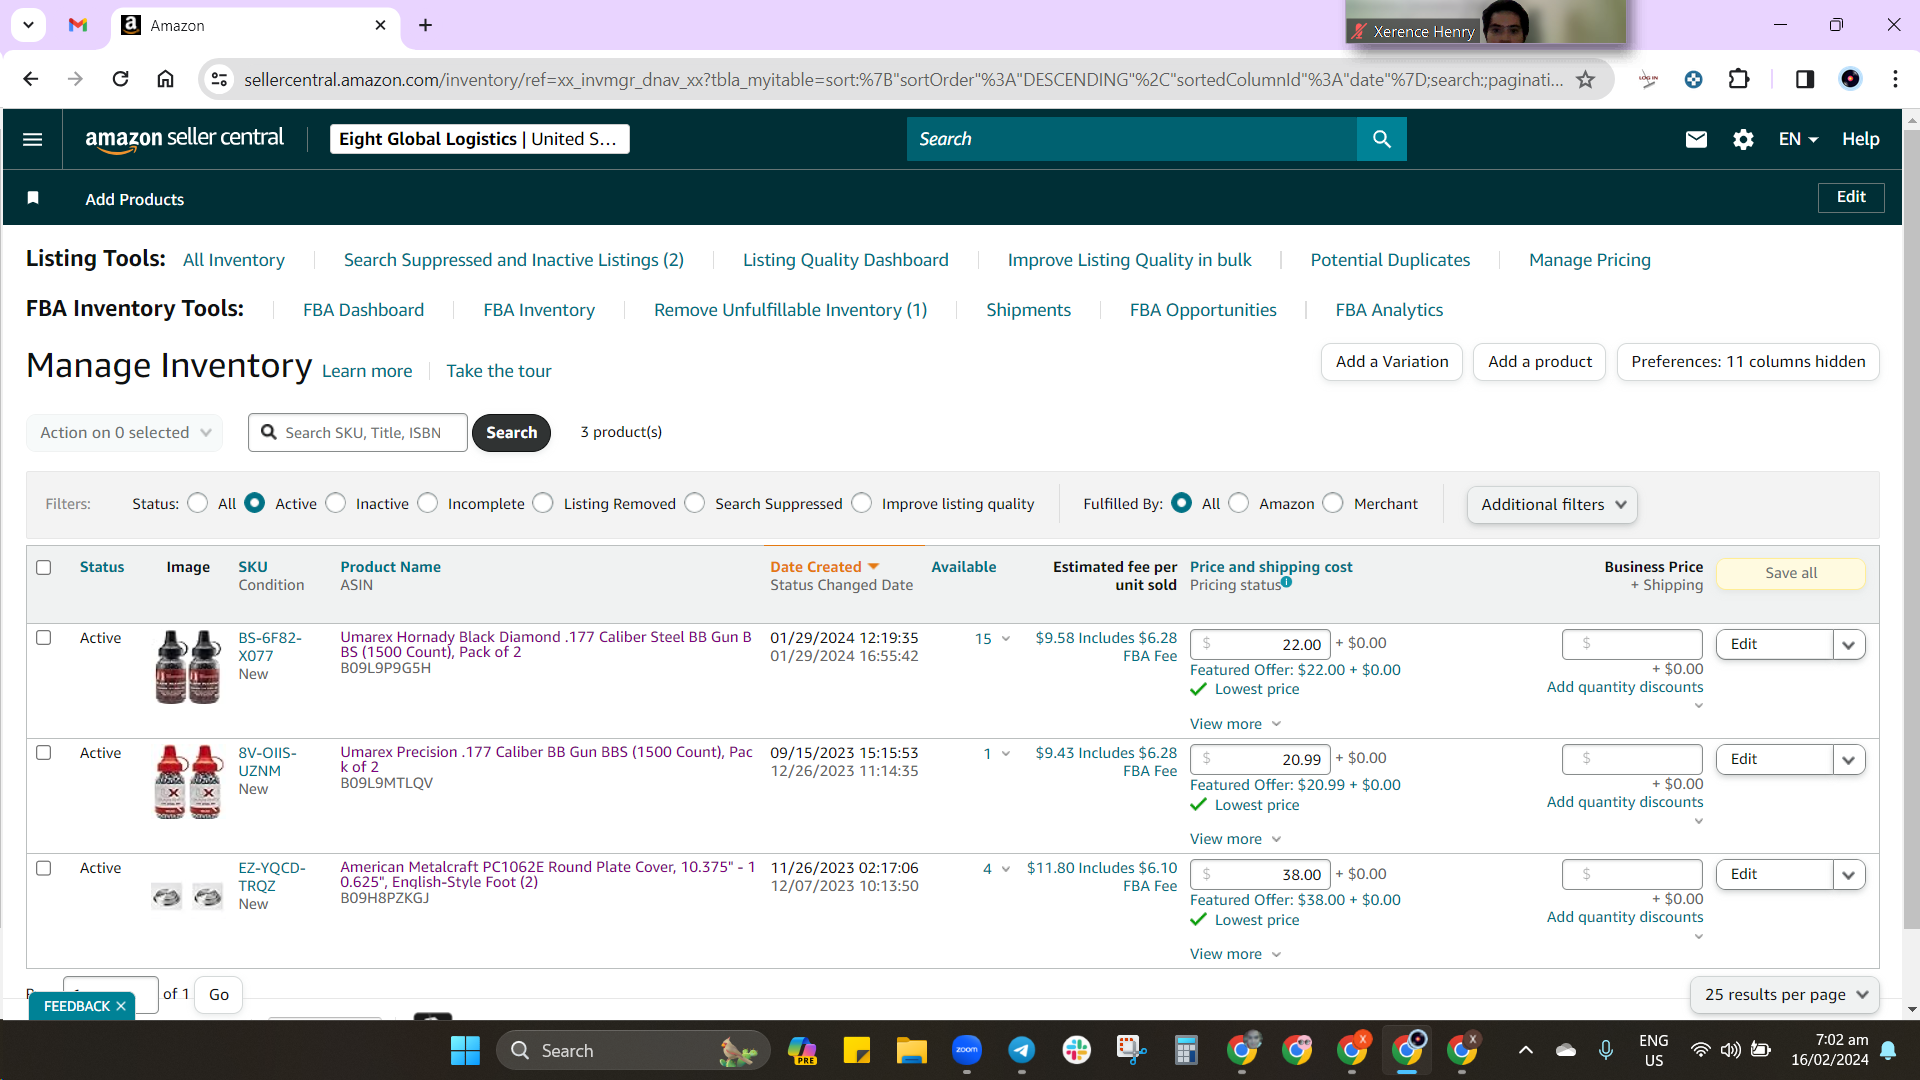Screen dimensions: 1920x1080
Task: Click the Save all button
Action: click(1791, 573)
